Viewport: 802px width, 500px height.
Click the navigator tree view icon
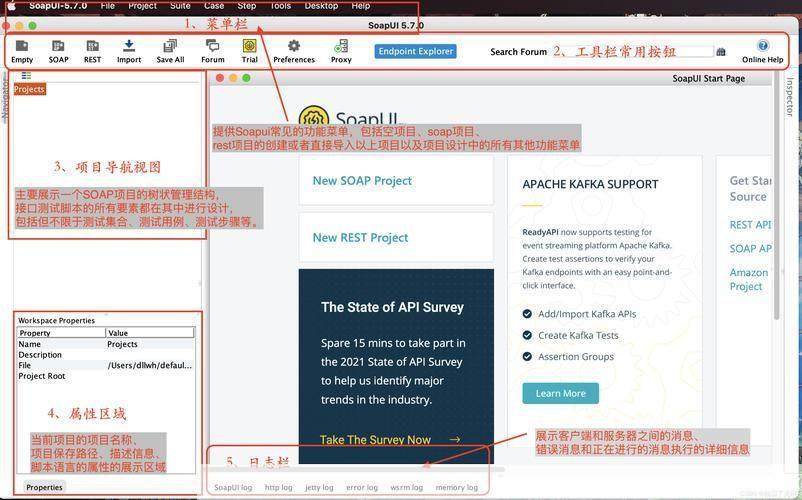click(26, 76)
